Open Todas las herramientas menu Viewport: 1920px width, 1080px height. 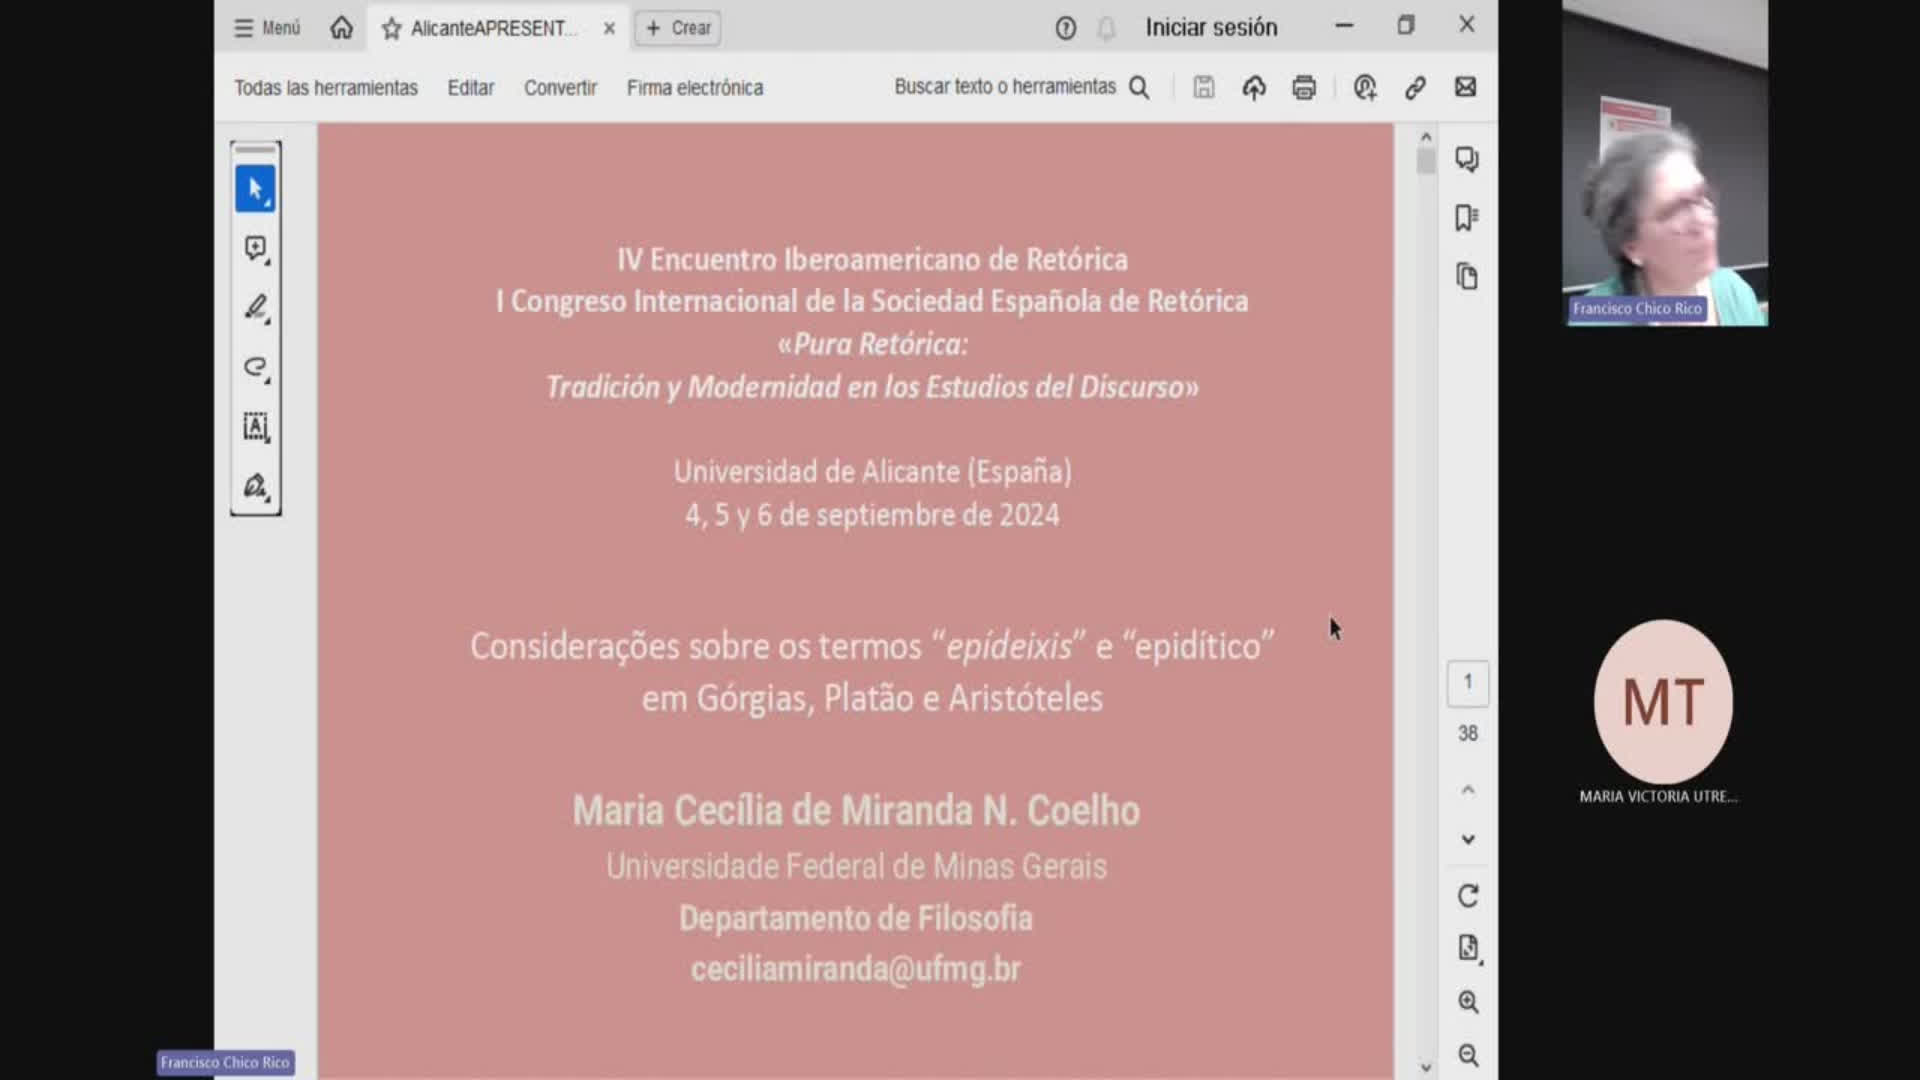[326, 88]
